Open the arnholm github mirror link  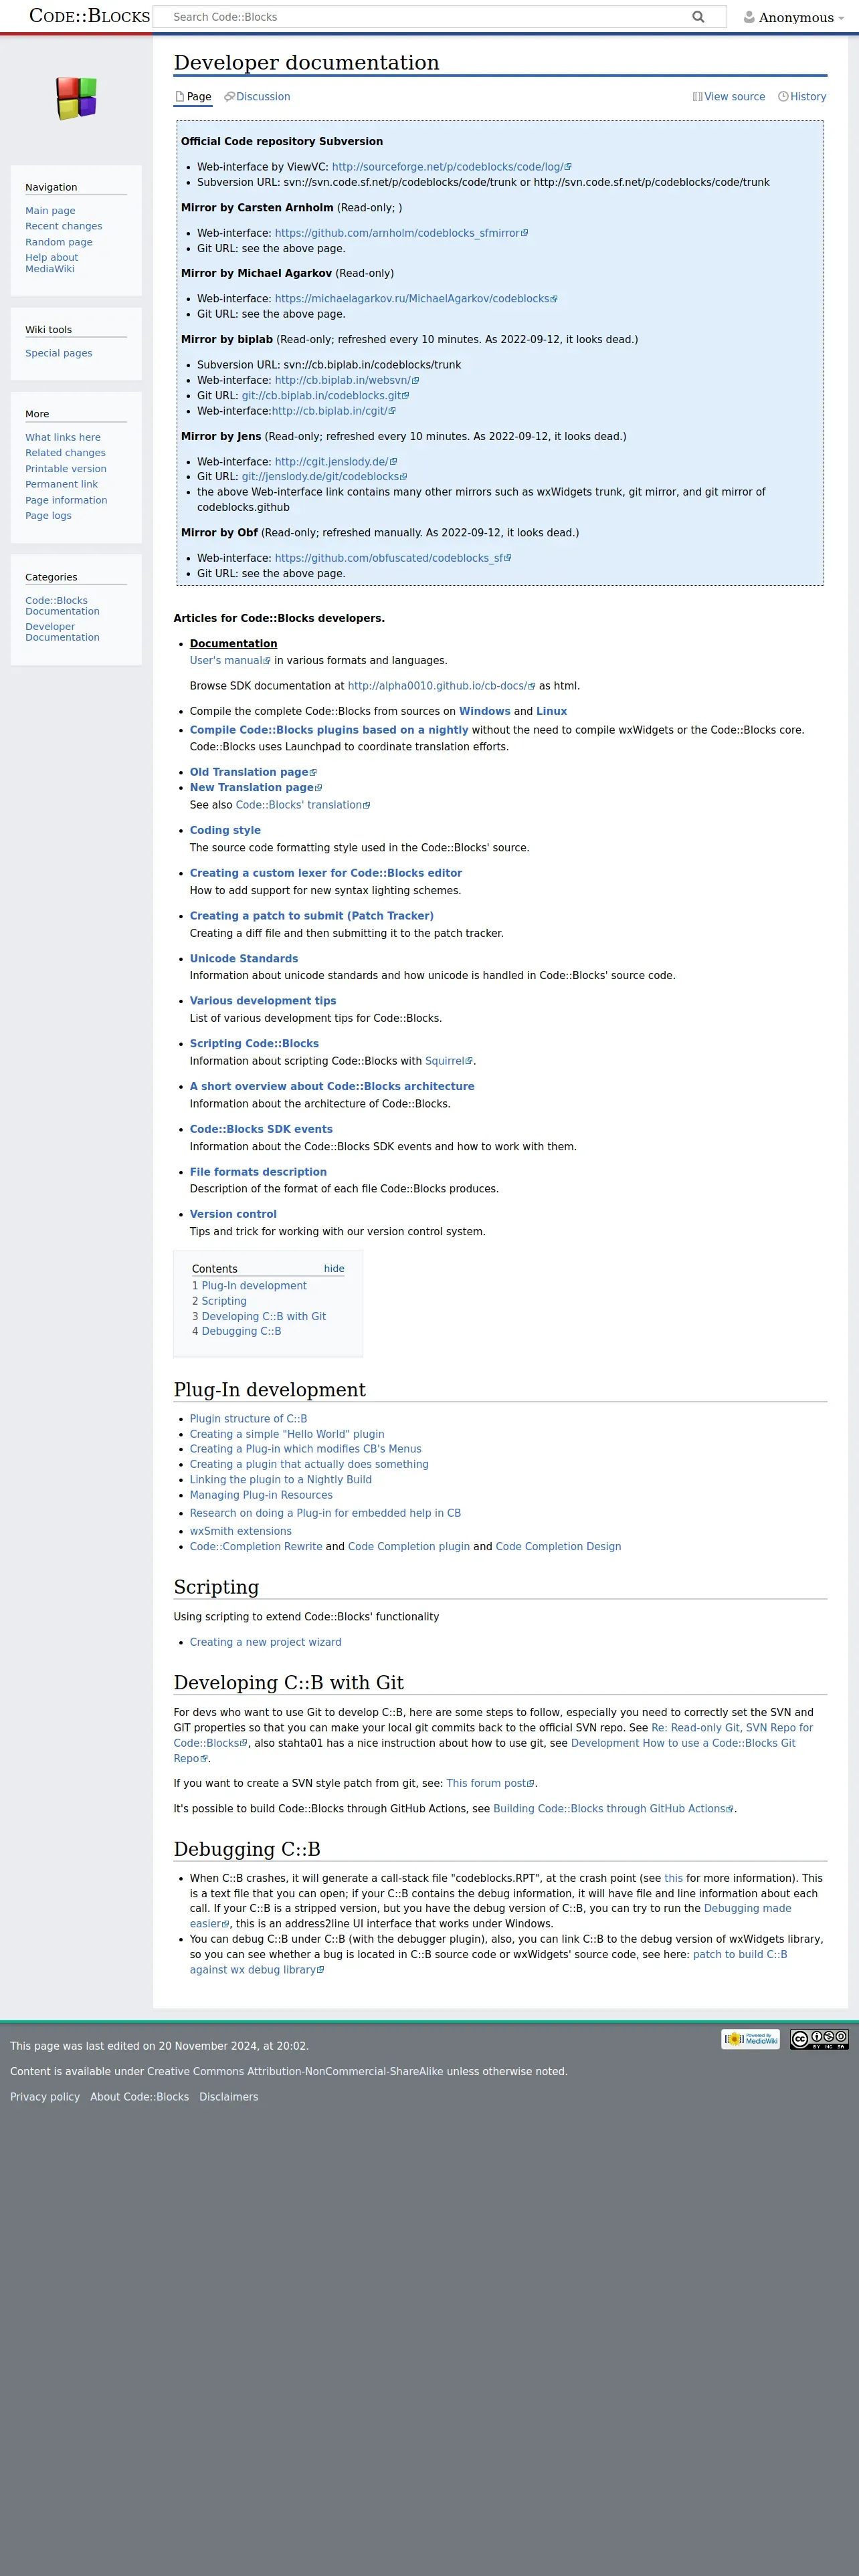(x=401, y=233)
